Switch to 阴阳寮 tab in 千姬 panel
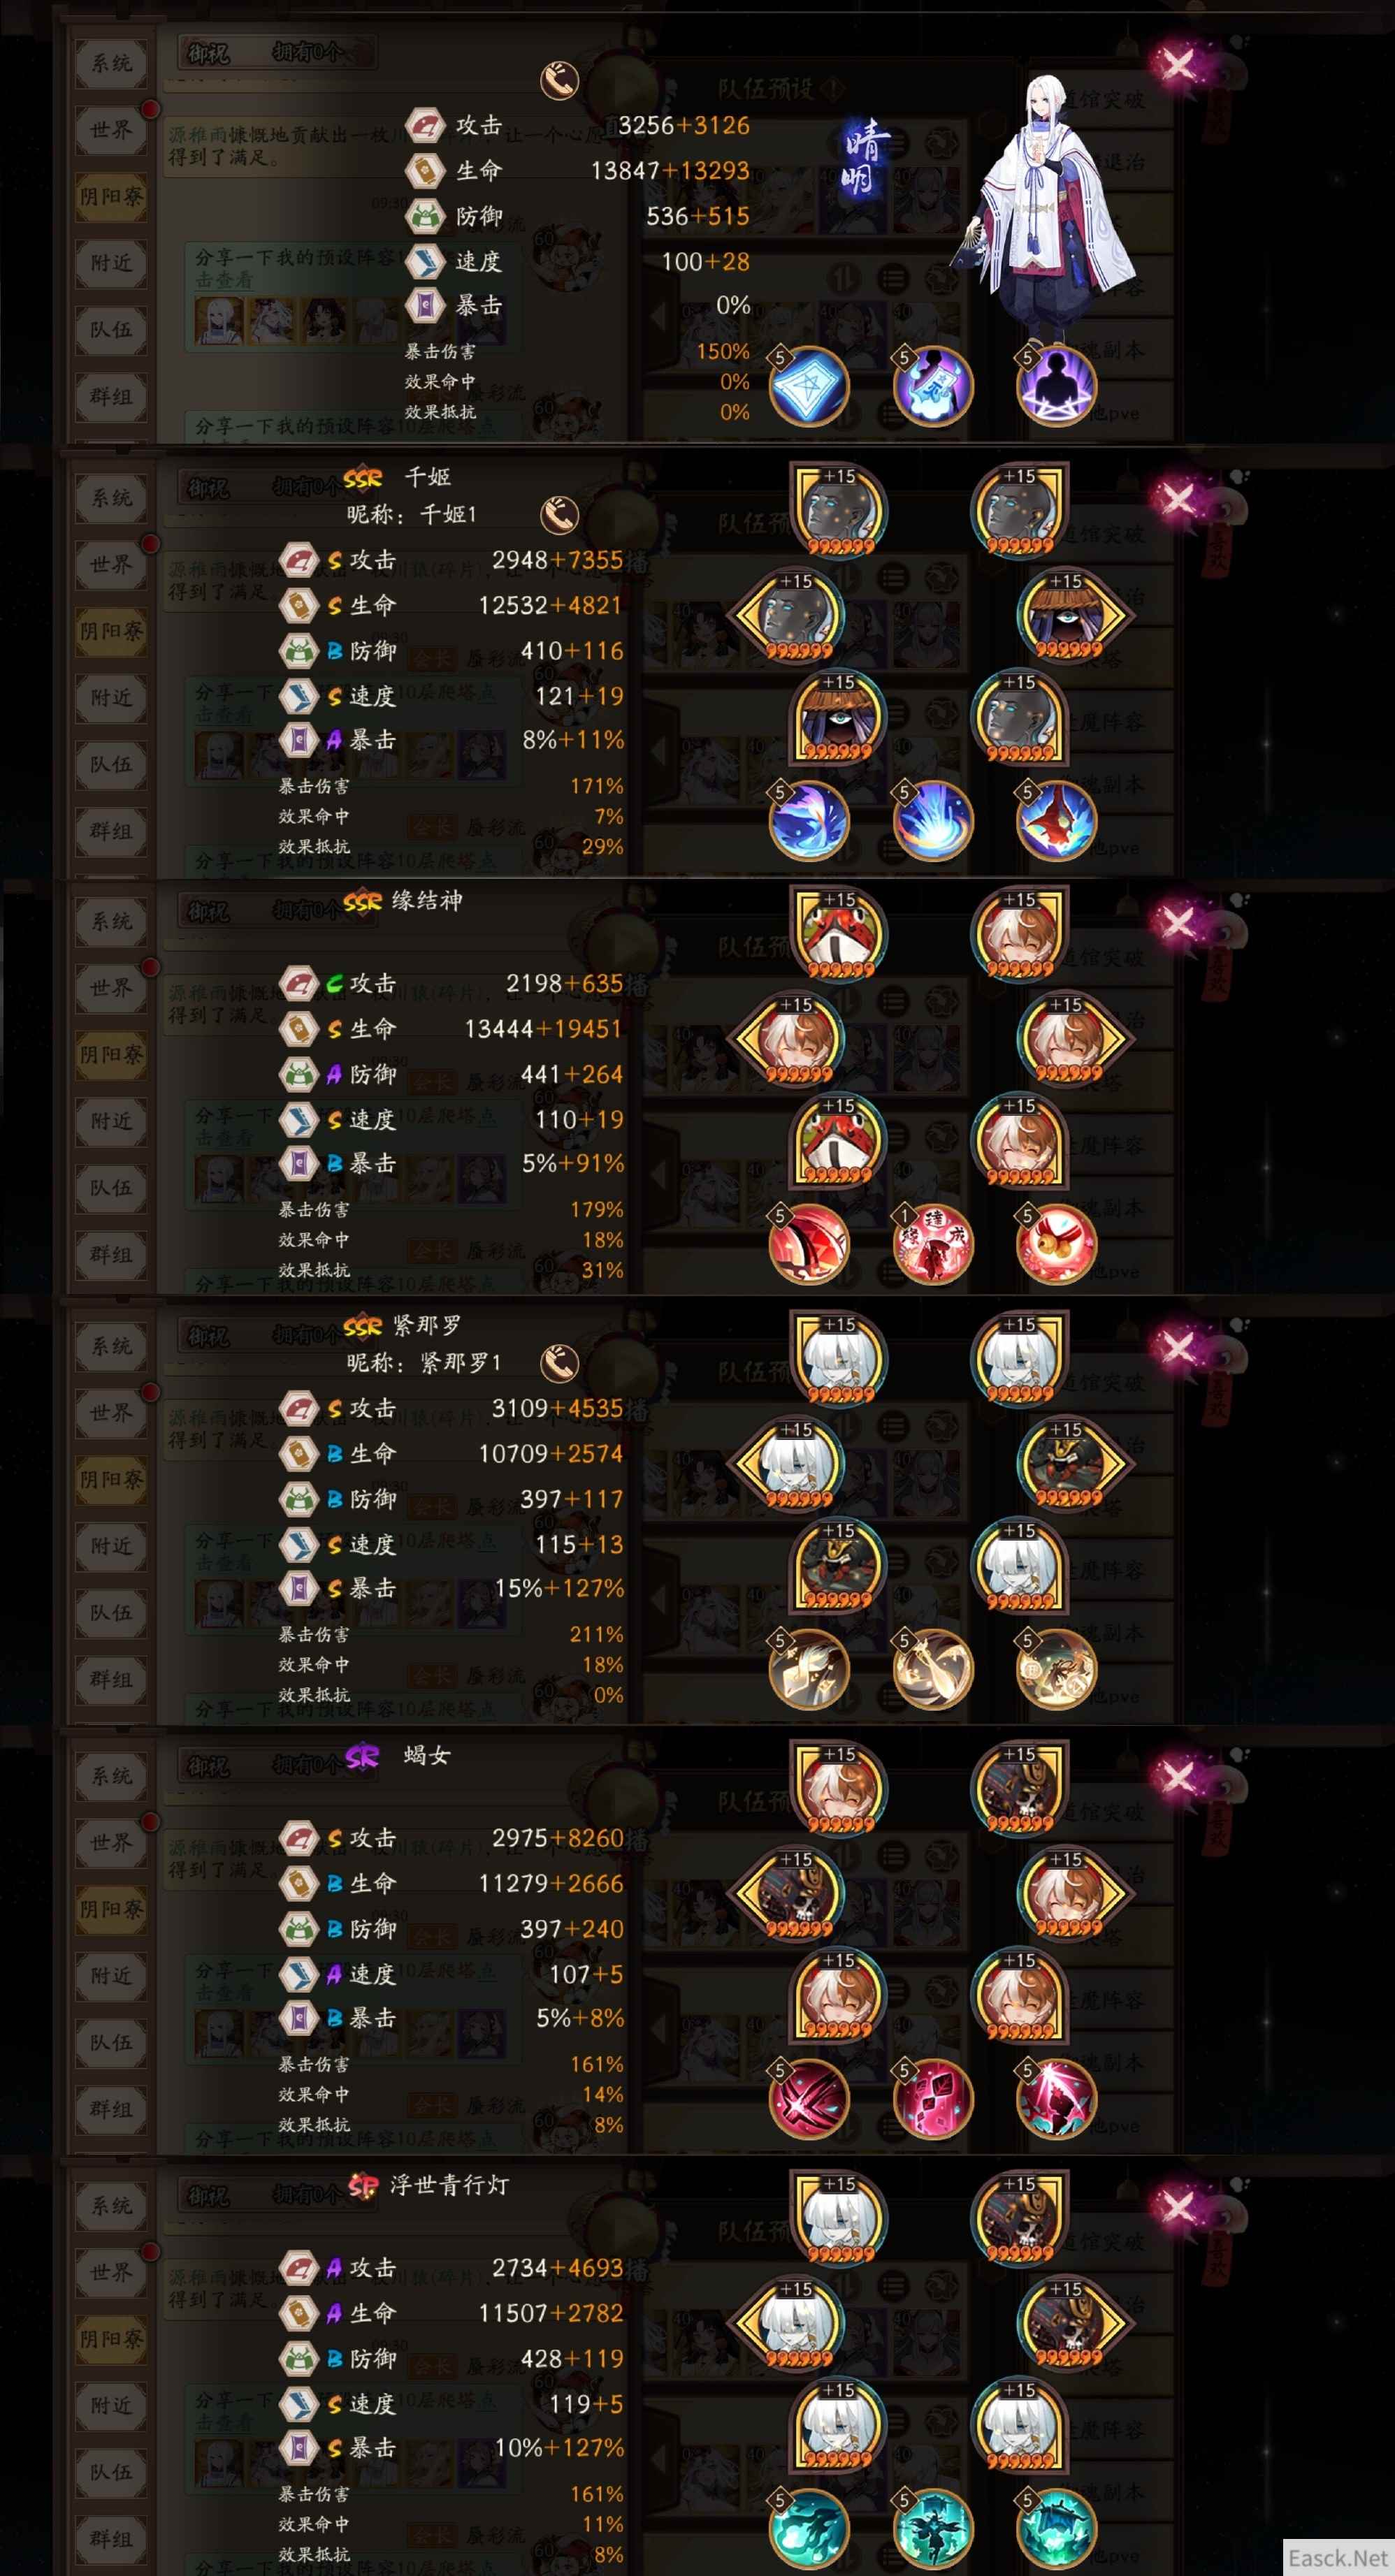The height and width of the screenshot is (2576, 1395). point(111,631)
